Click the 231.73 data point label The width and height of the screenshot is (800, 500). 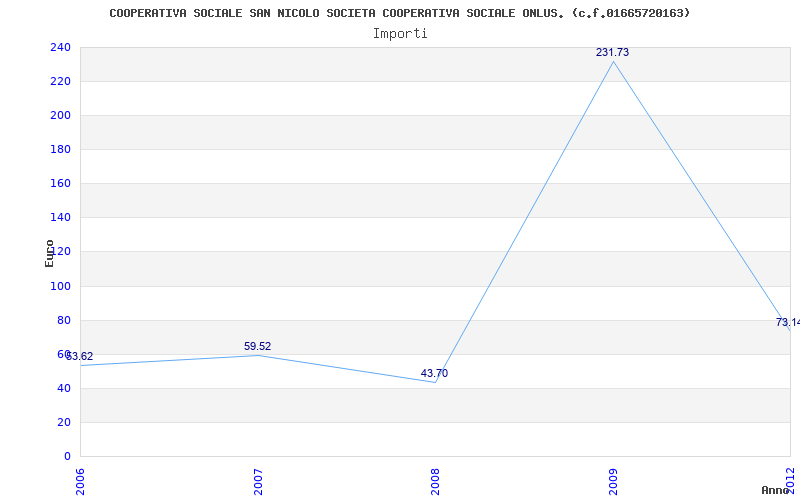pyautogui.click(x=612, y=52)
